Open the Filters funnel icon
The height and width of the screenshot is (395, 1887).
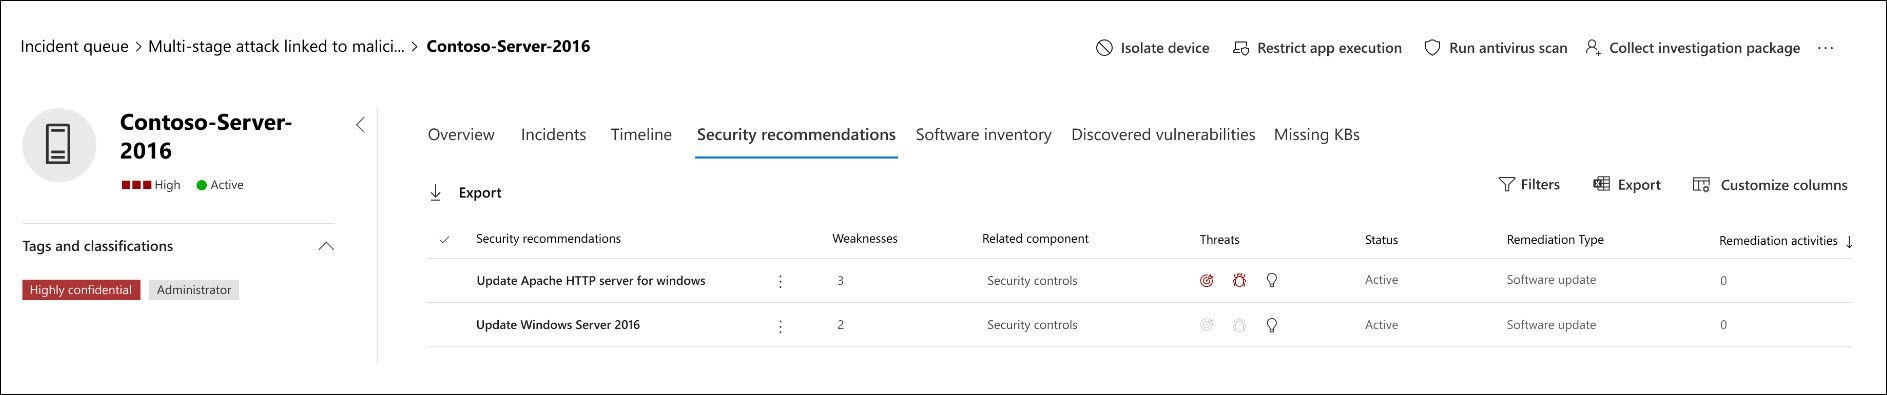point(1506,184)
